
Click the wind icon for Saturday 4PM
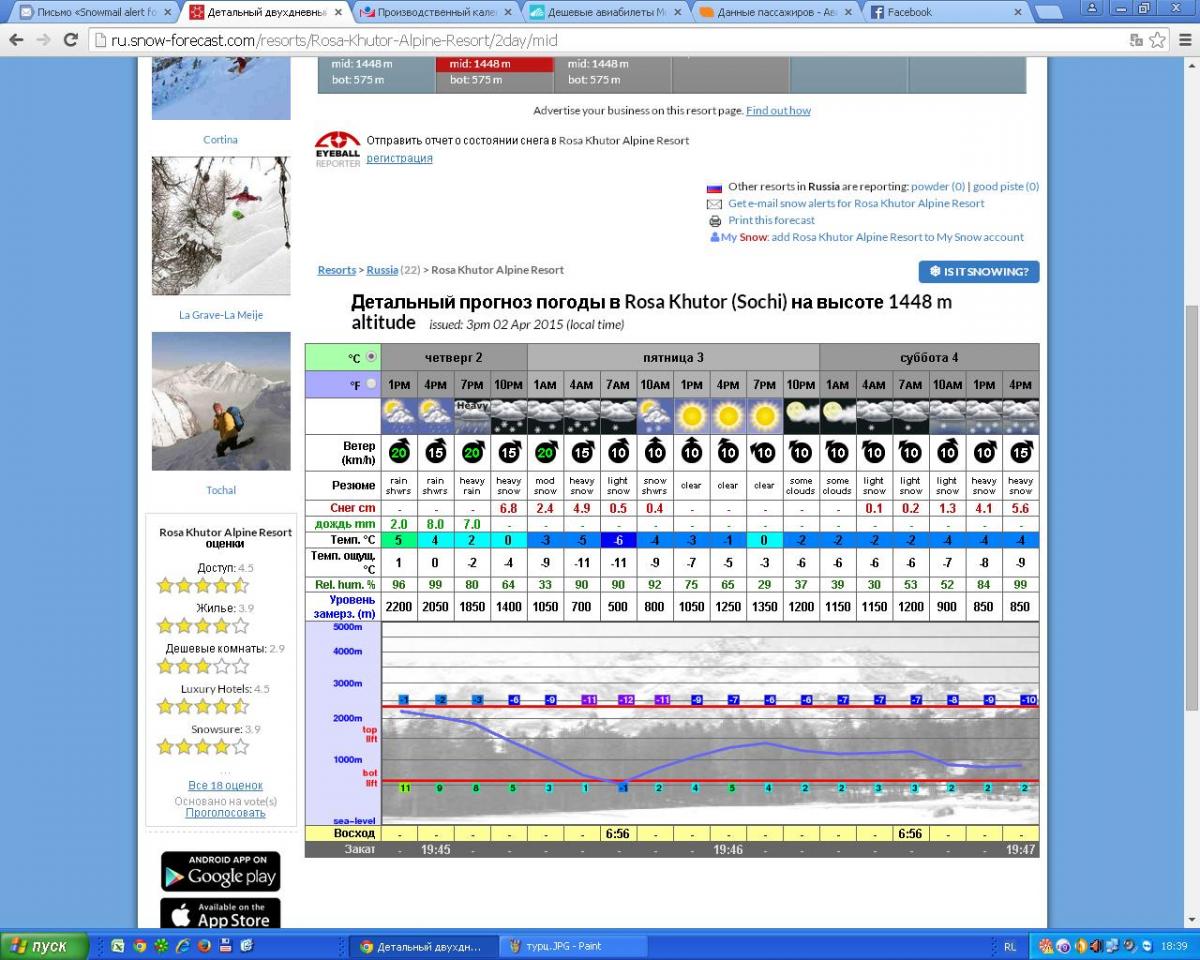point(1021,452)
